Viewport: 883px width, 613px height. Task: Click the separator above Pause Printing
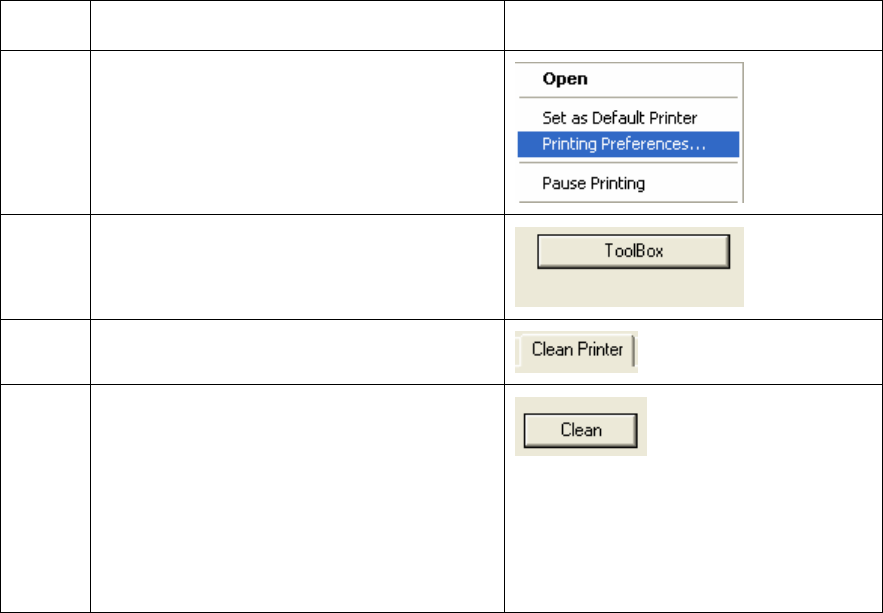(x=628, y=163)
